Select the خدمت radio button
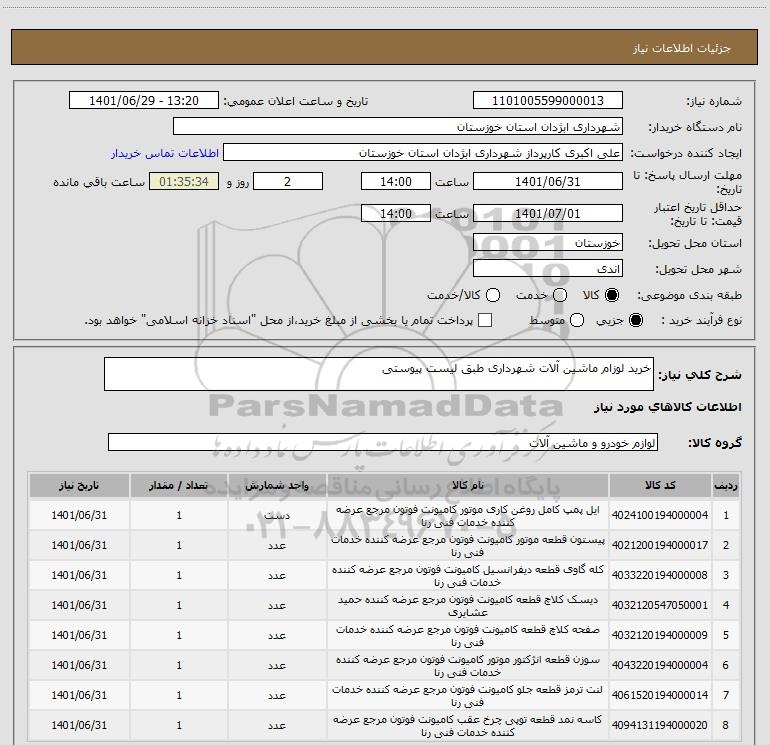The image size is (770, 745). tap(560, 295)
